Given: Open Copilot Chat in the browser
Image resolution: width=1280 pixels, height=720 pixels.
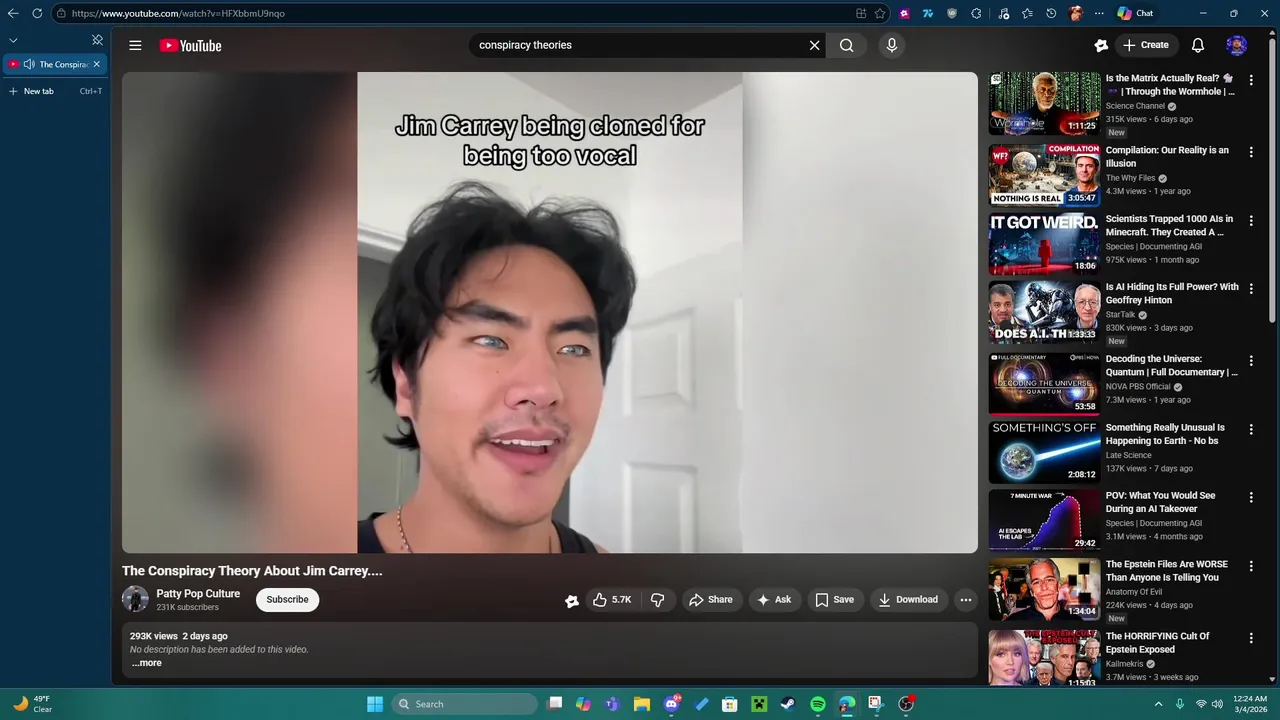Looking at the screenshot, I should point(1135,13).
